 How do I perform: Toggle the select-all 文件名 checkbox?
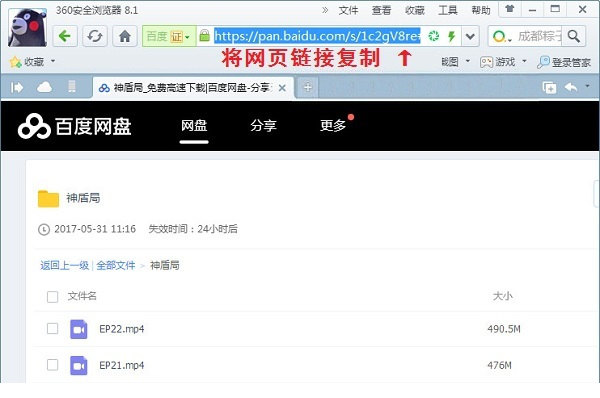tap(52, 297)
